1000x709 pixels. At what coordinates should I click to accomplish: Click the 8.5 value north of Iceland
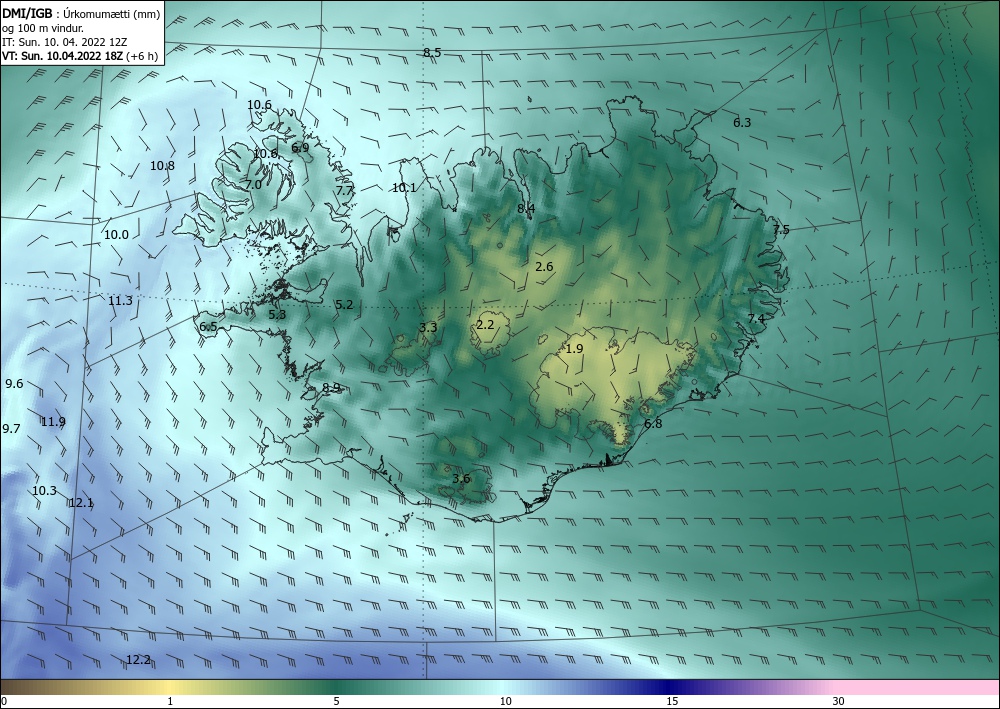coord(432,53)
